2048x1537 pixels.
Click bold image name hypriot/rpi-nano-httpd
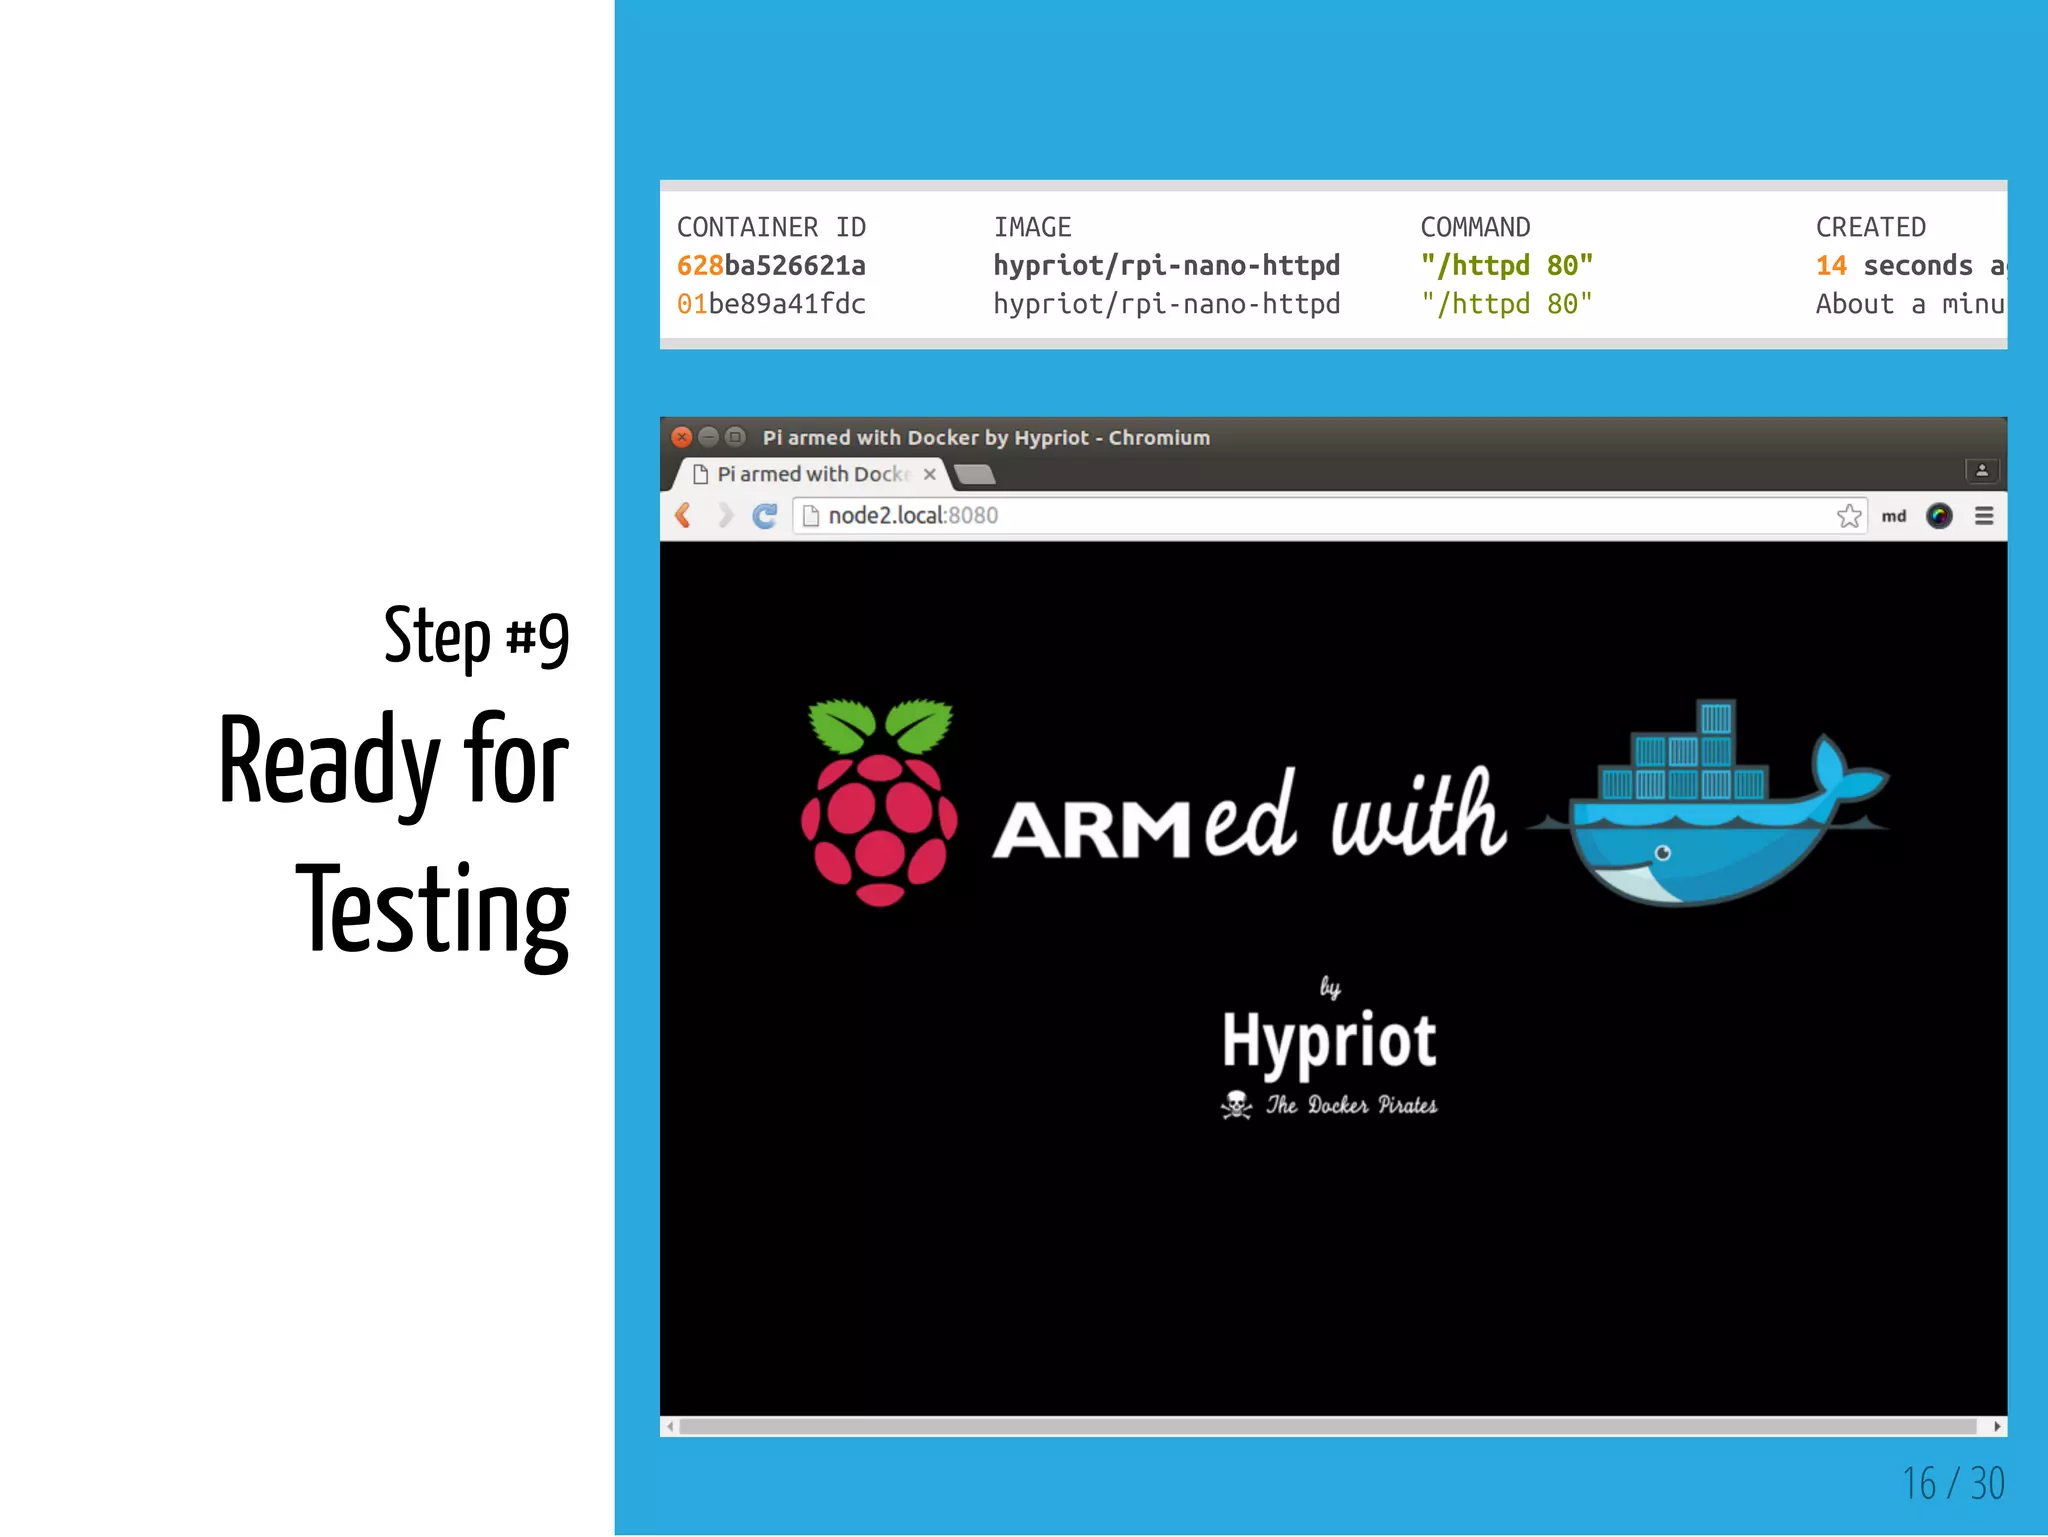1166,265
